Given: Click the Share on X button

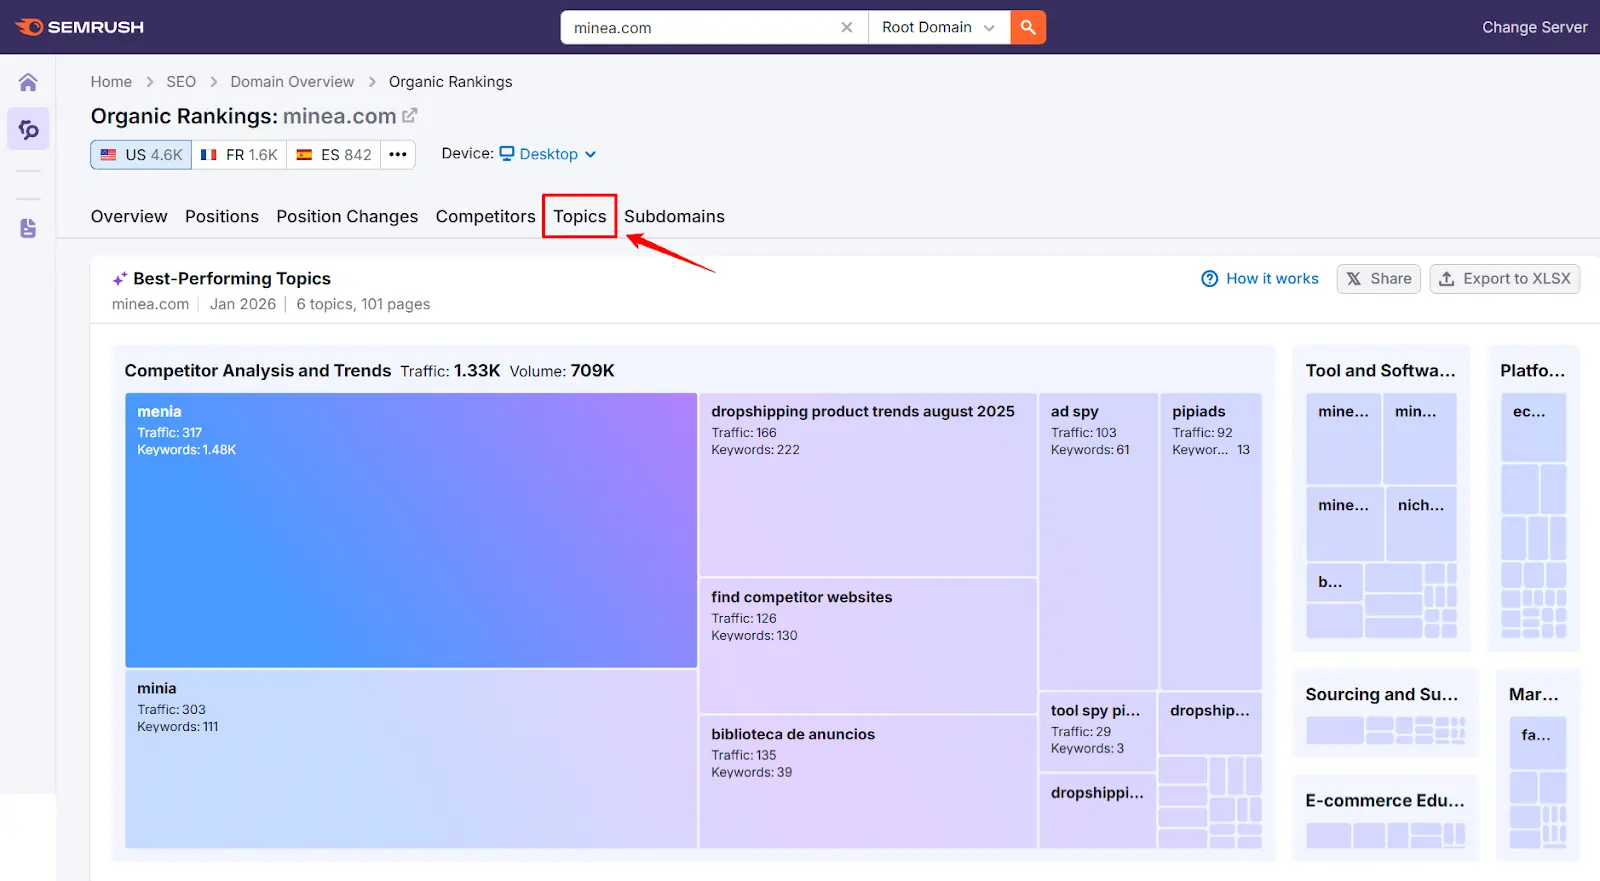Looking at the screenshot, I should [x=1378, y=279].
